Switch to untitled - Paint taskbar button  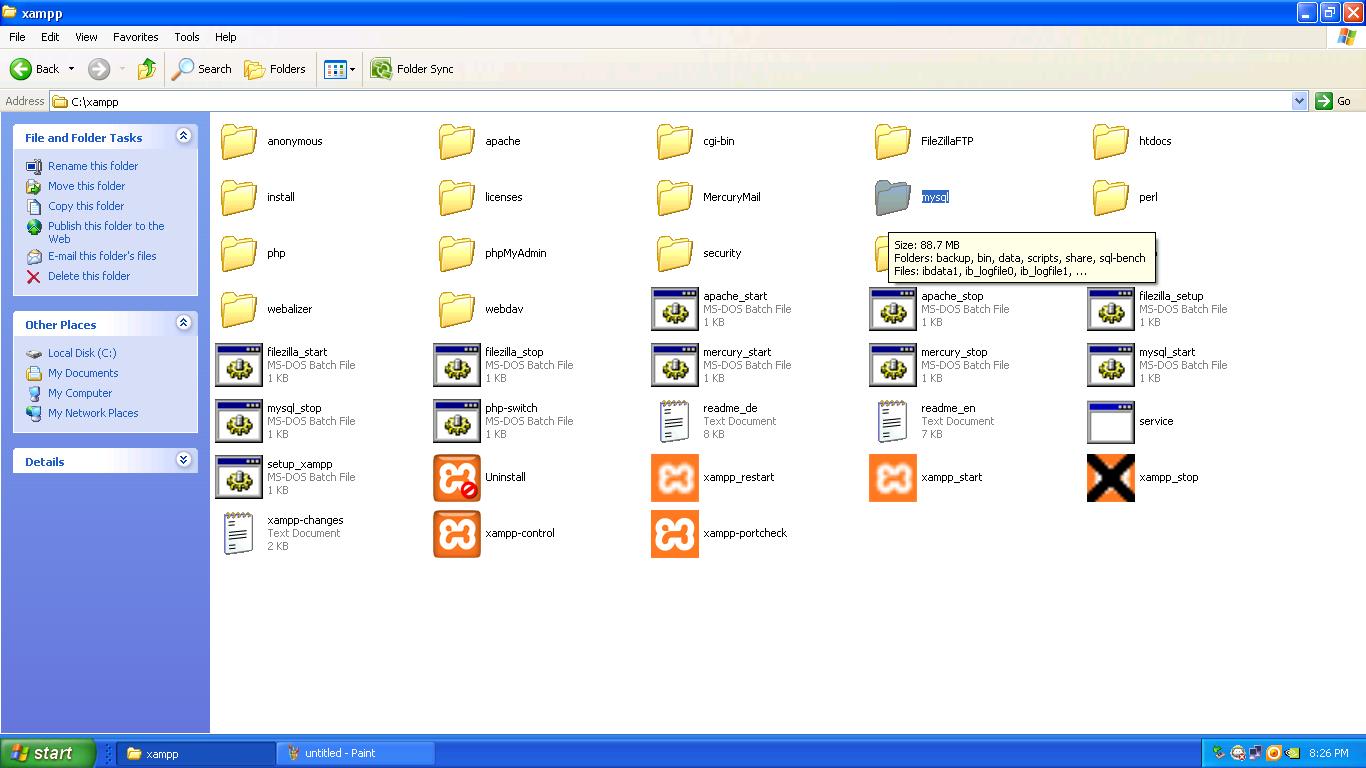[x=355, y=753]
